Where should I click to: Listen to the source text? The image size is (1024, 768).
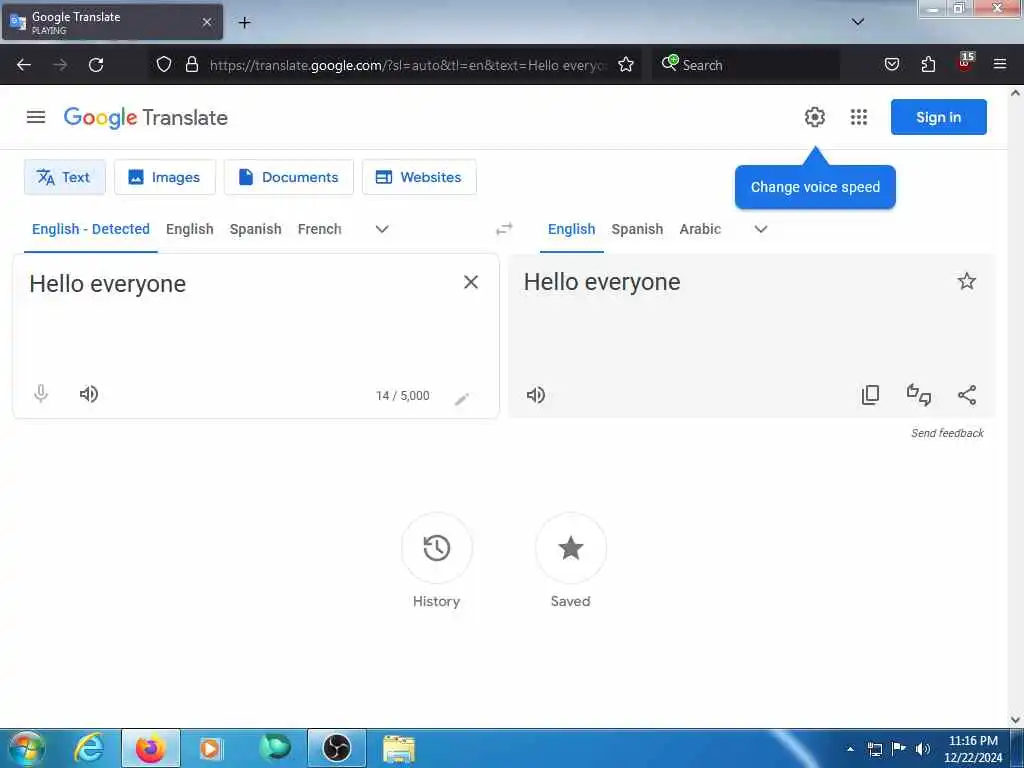point(89,394)
